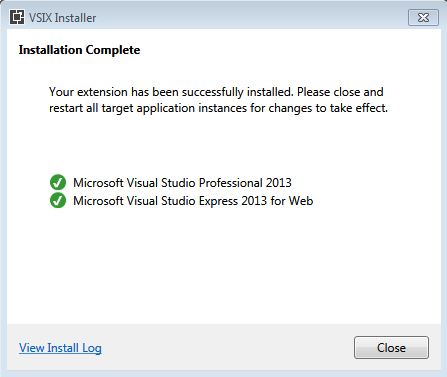Select the 'Microsoft Visual Studio Professional 2013' text
447x377 pixels.
[x=182, y=183]
